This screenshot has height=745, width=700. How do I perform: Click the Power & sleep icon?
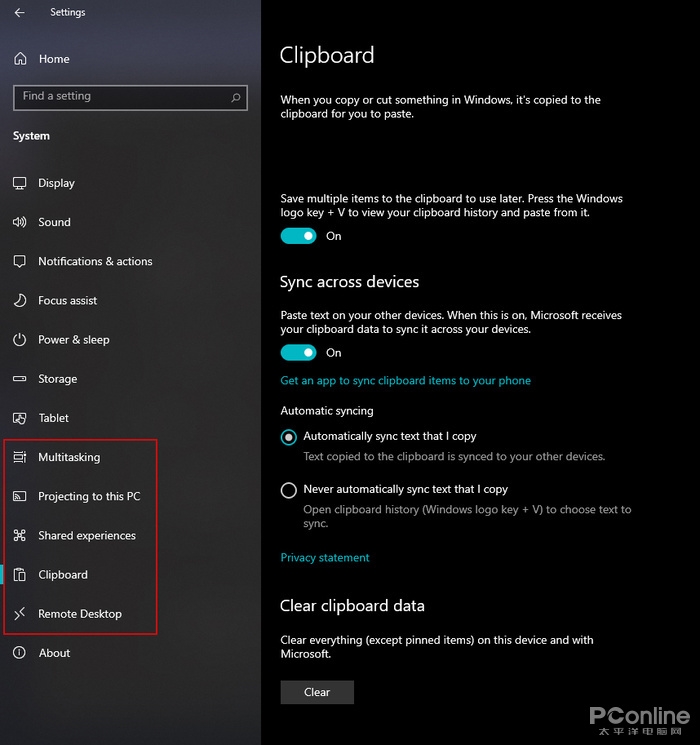click(x=20, y=340)
